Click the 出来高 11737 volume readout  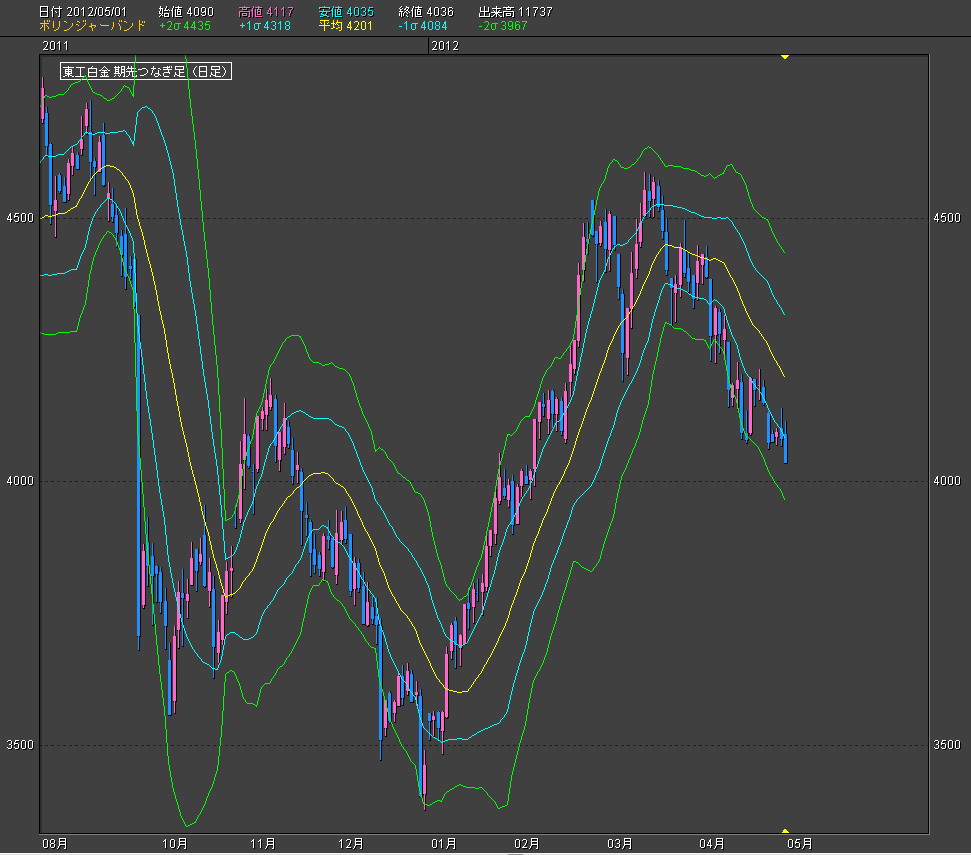pyautogui.click(x=515, y=12)
